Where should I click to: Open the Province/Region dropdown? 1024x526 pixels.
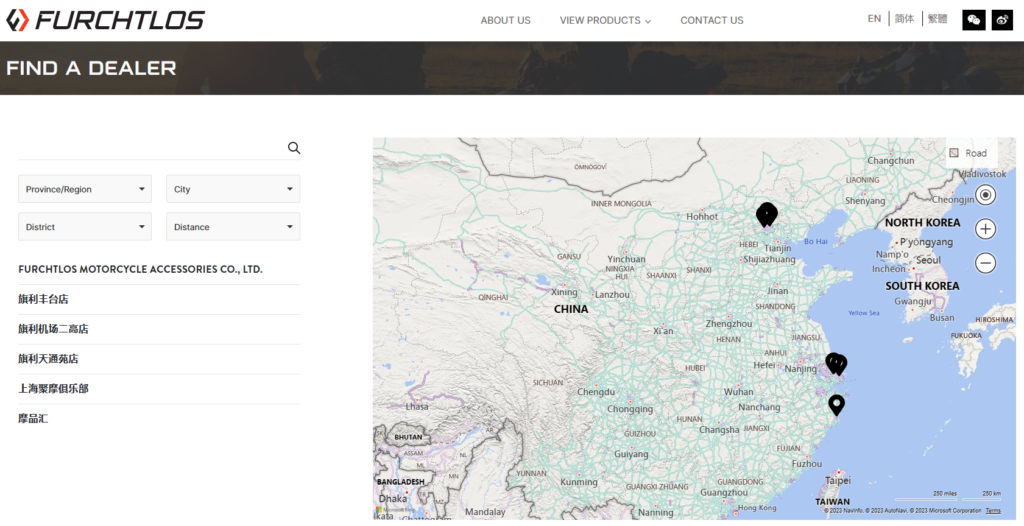pos(85,189)
